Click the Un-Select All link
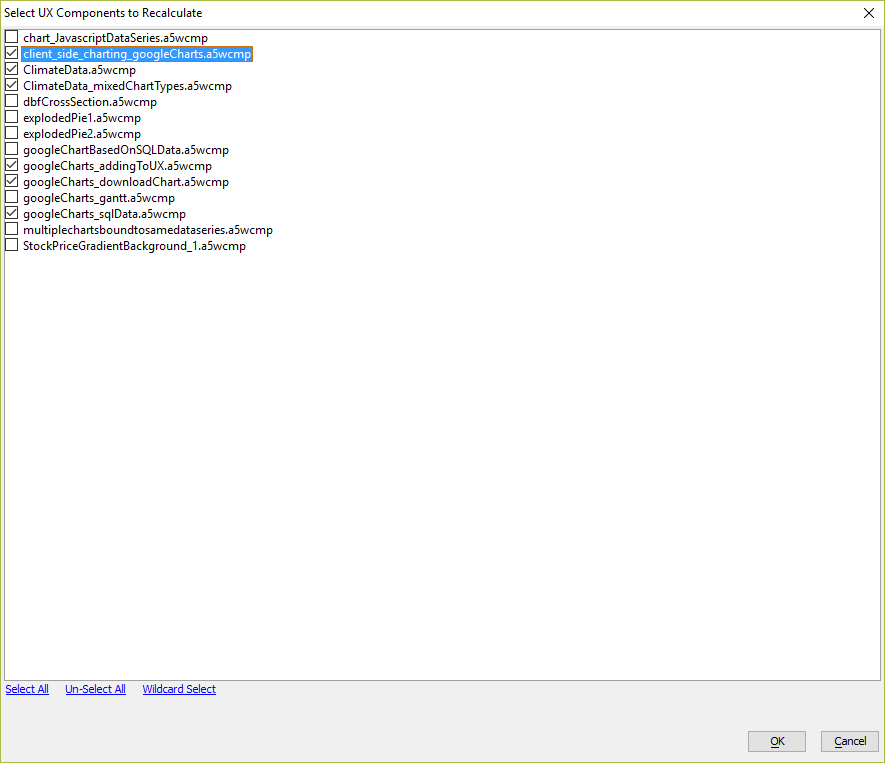Screen dimensions: 885x763 tap(95, 689)
